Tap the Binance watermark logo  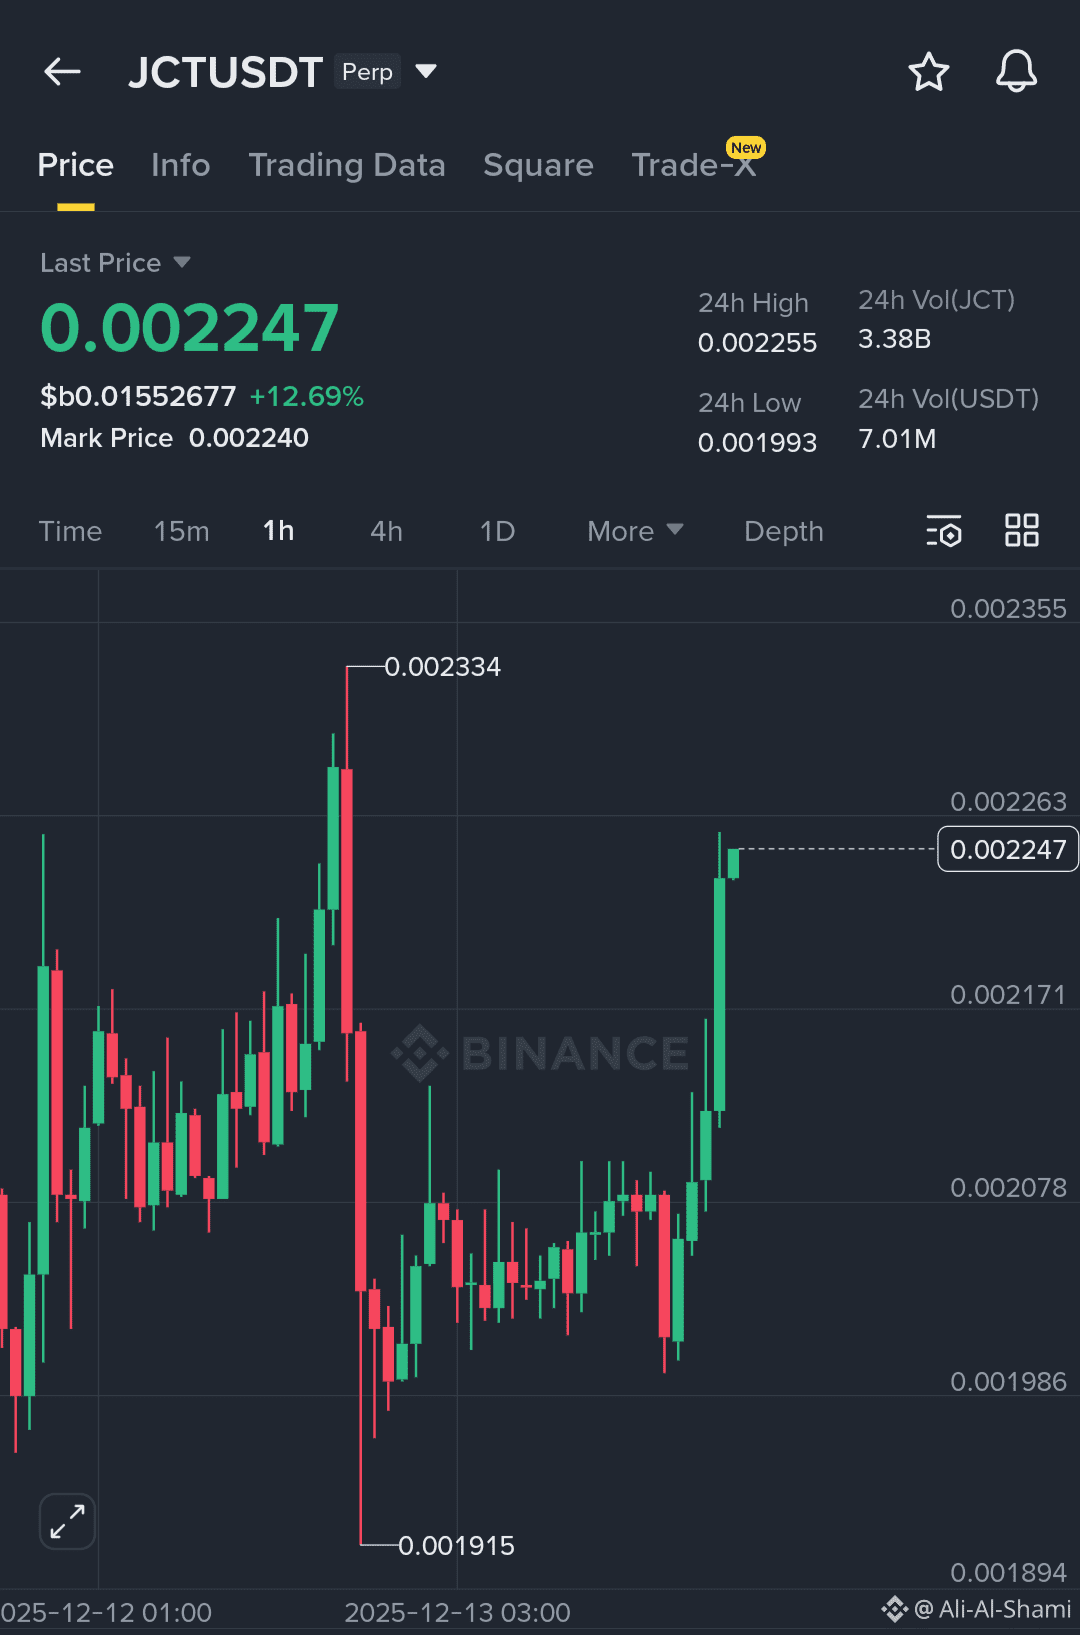coord(540,1053)
